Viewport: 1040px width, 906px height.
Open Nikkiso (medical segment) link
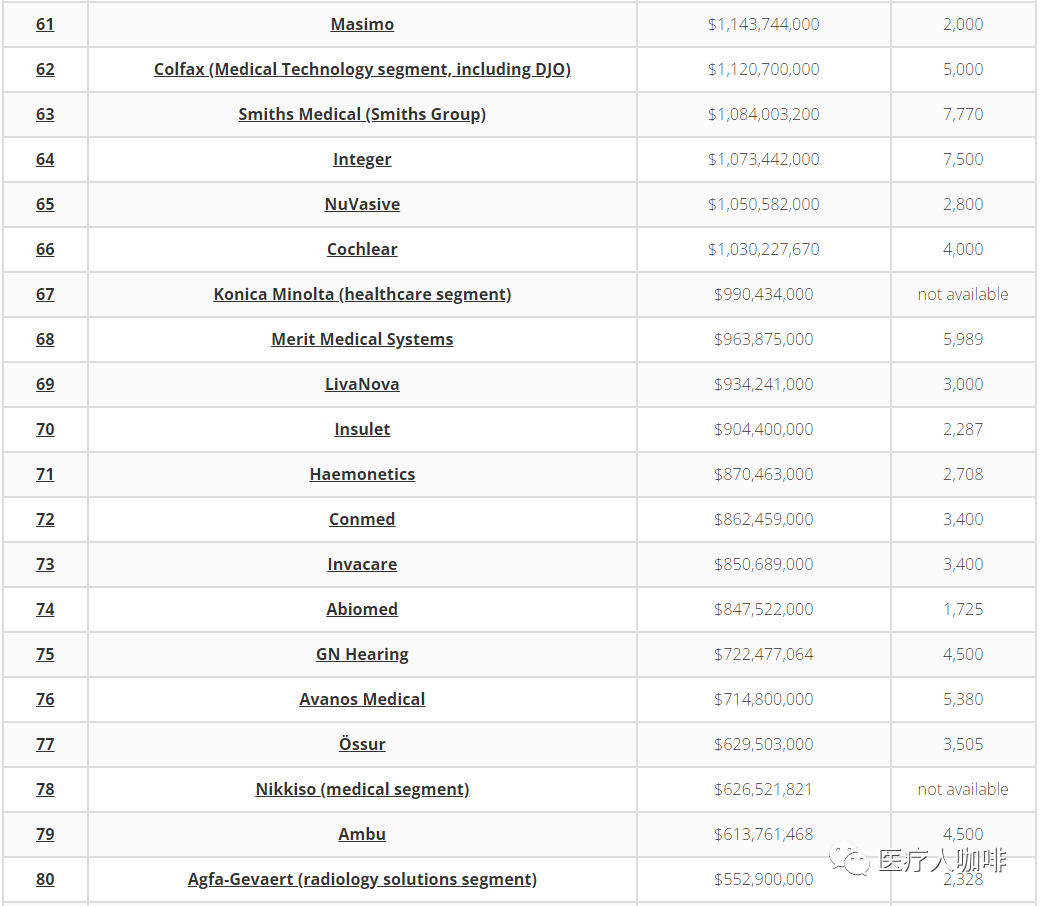(x=362, y=789)
